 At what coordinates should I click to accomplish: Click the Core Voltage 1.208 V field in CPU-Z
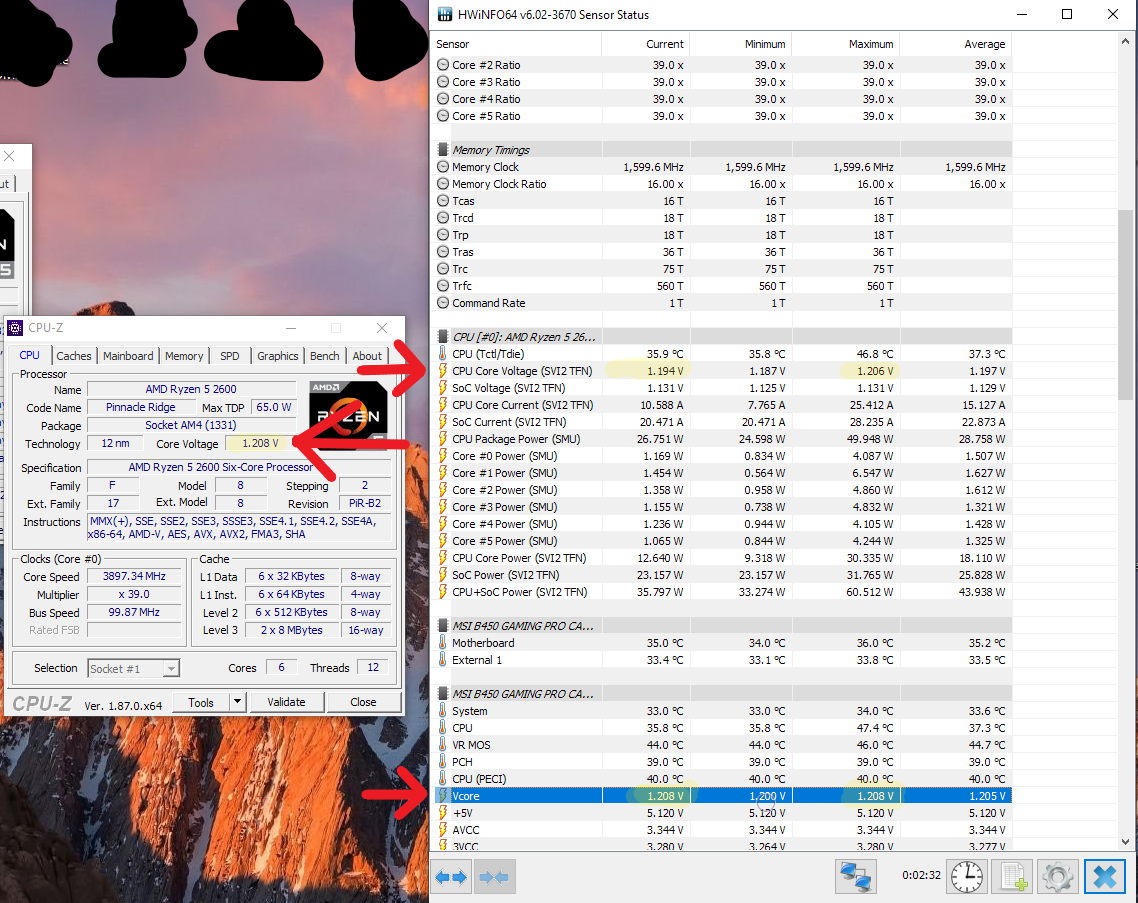[x=260, y=443]
